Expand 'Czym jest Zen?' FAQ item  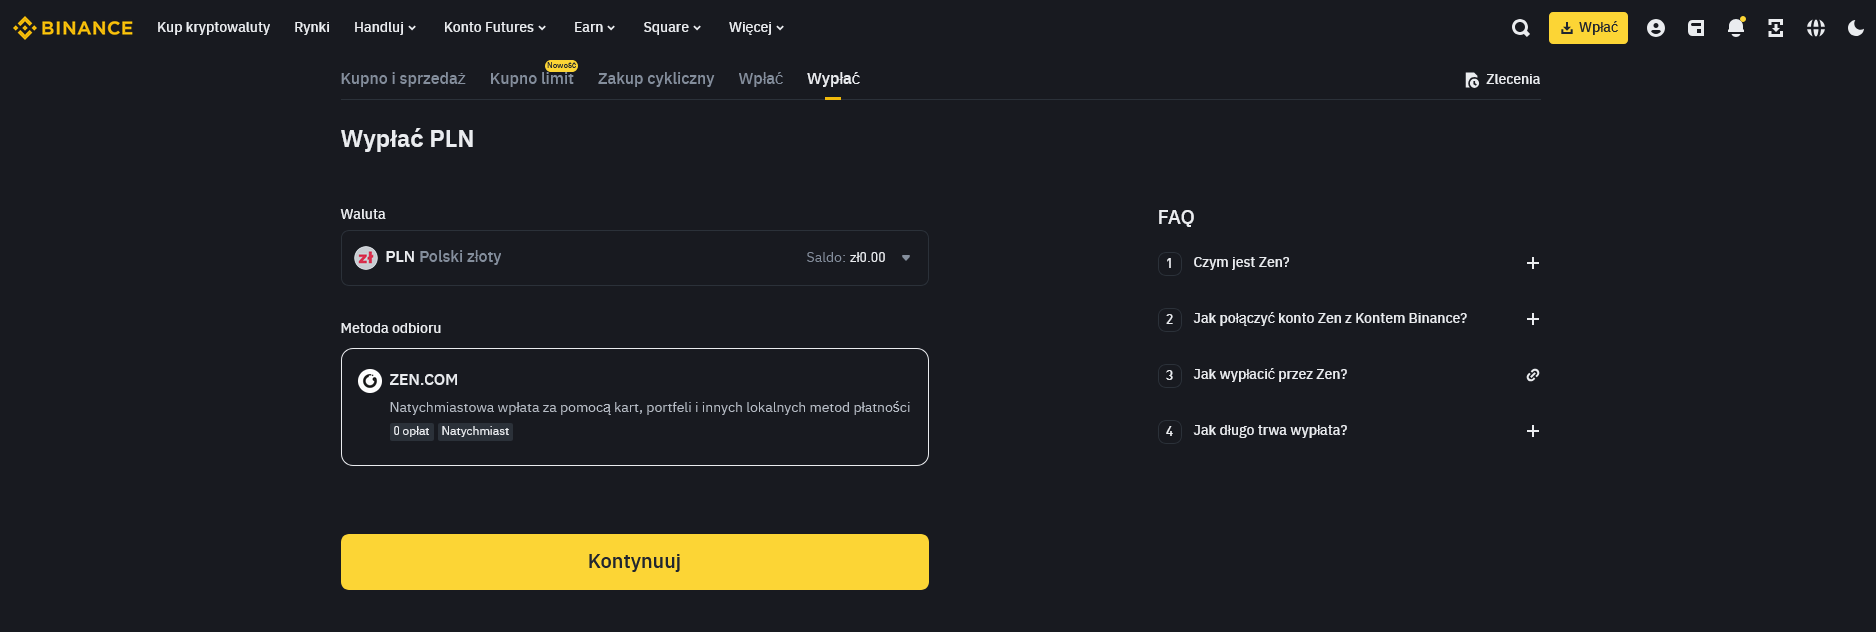1532,263
